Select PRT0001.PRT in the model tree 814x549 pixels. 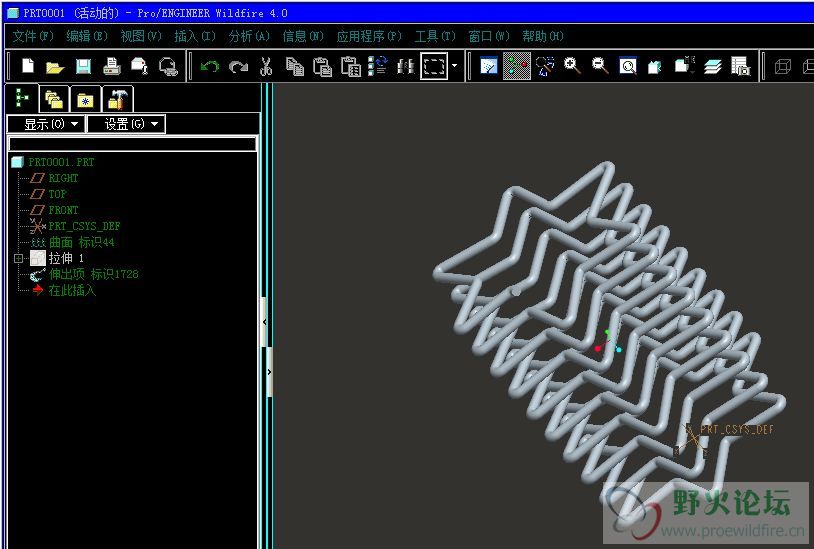point(61,162)
